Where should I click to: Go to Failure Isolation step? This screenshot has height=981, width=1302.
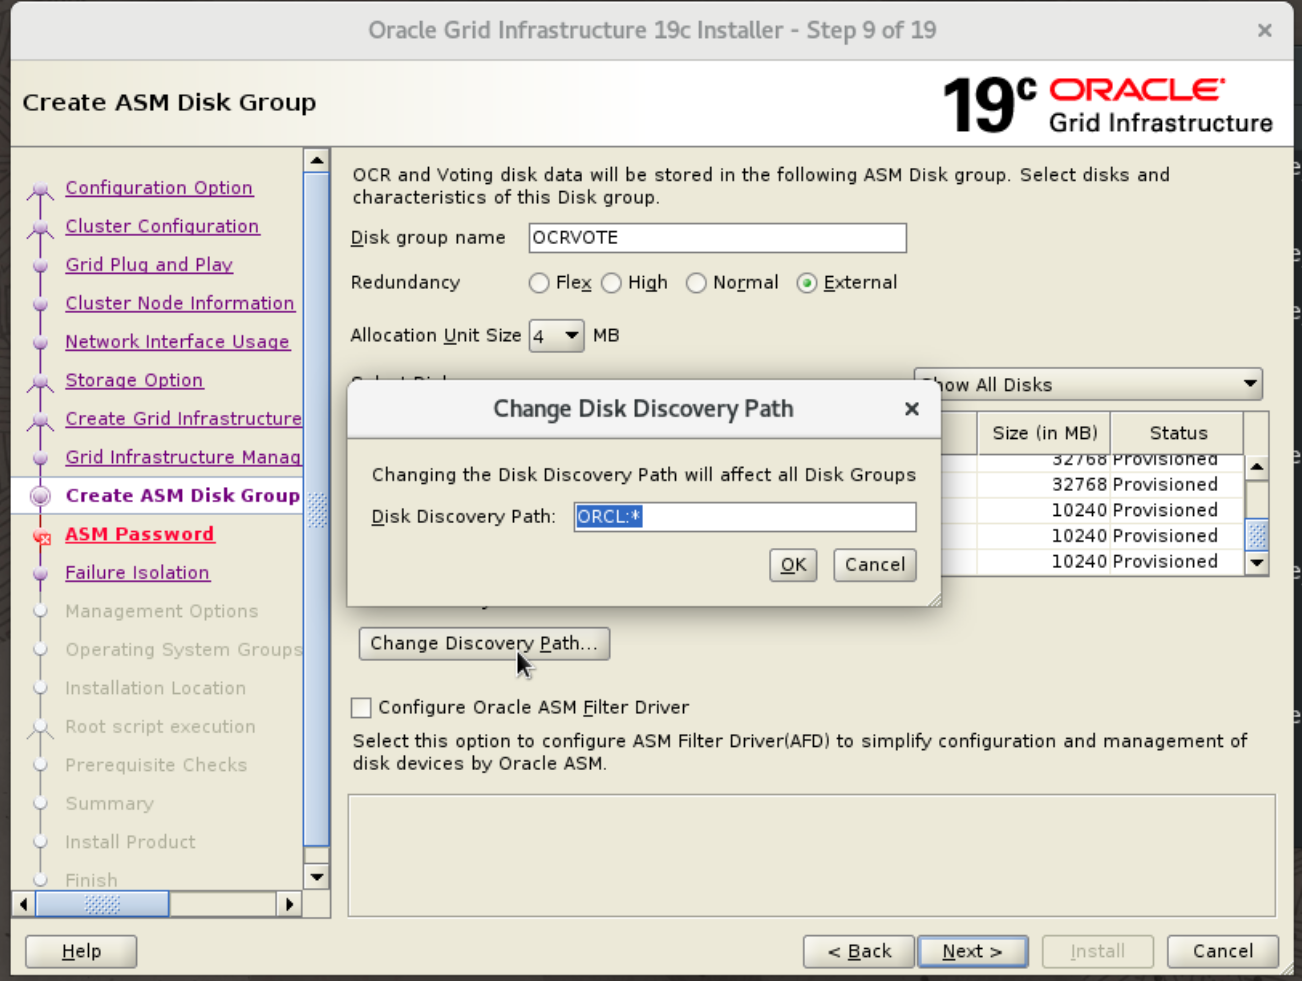pos(137,573)
